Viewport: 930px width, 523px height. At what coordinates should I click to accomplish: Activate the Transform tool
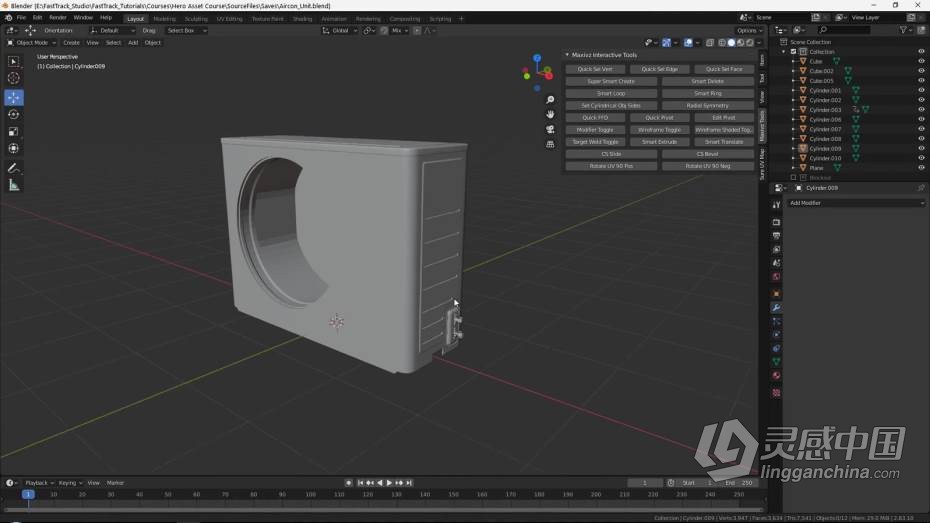click(14, 148)
